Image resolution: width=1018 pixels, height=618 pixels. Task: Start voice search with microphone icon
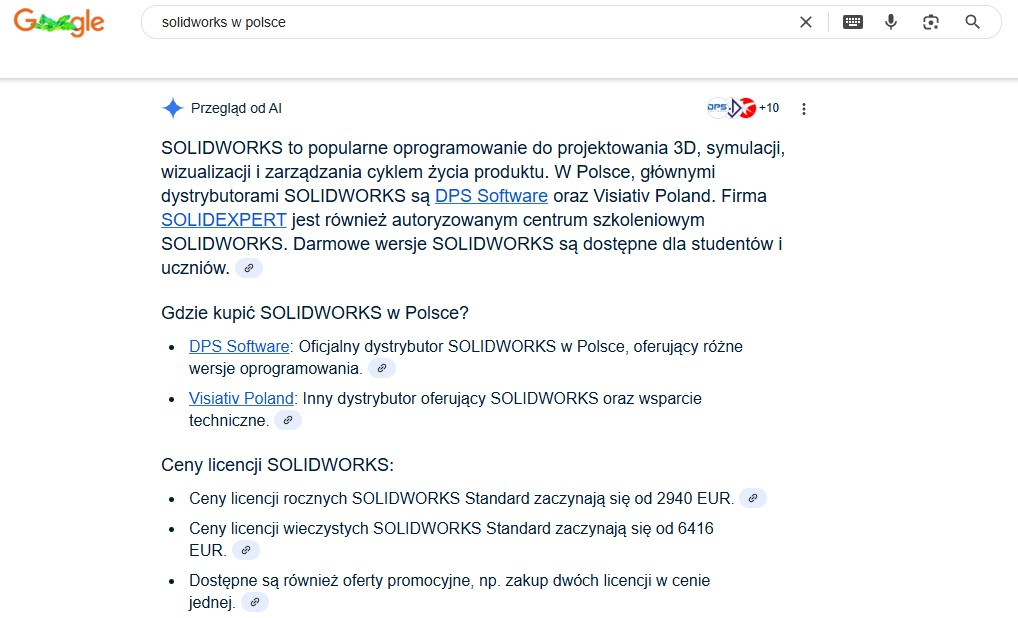coord(891,22)
